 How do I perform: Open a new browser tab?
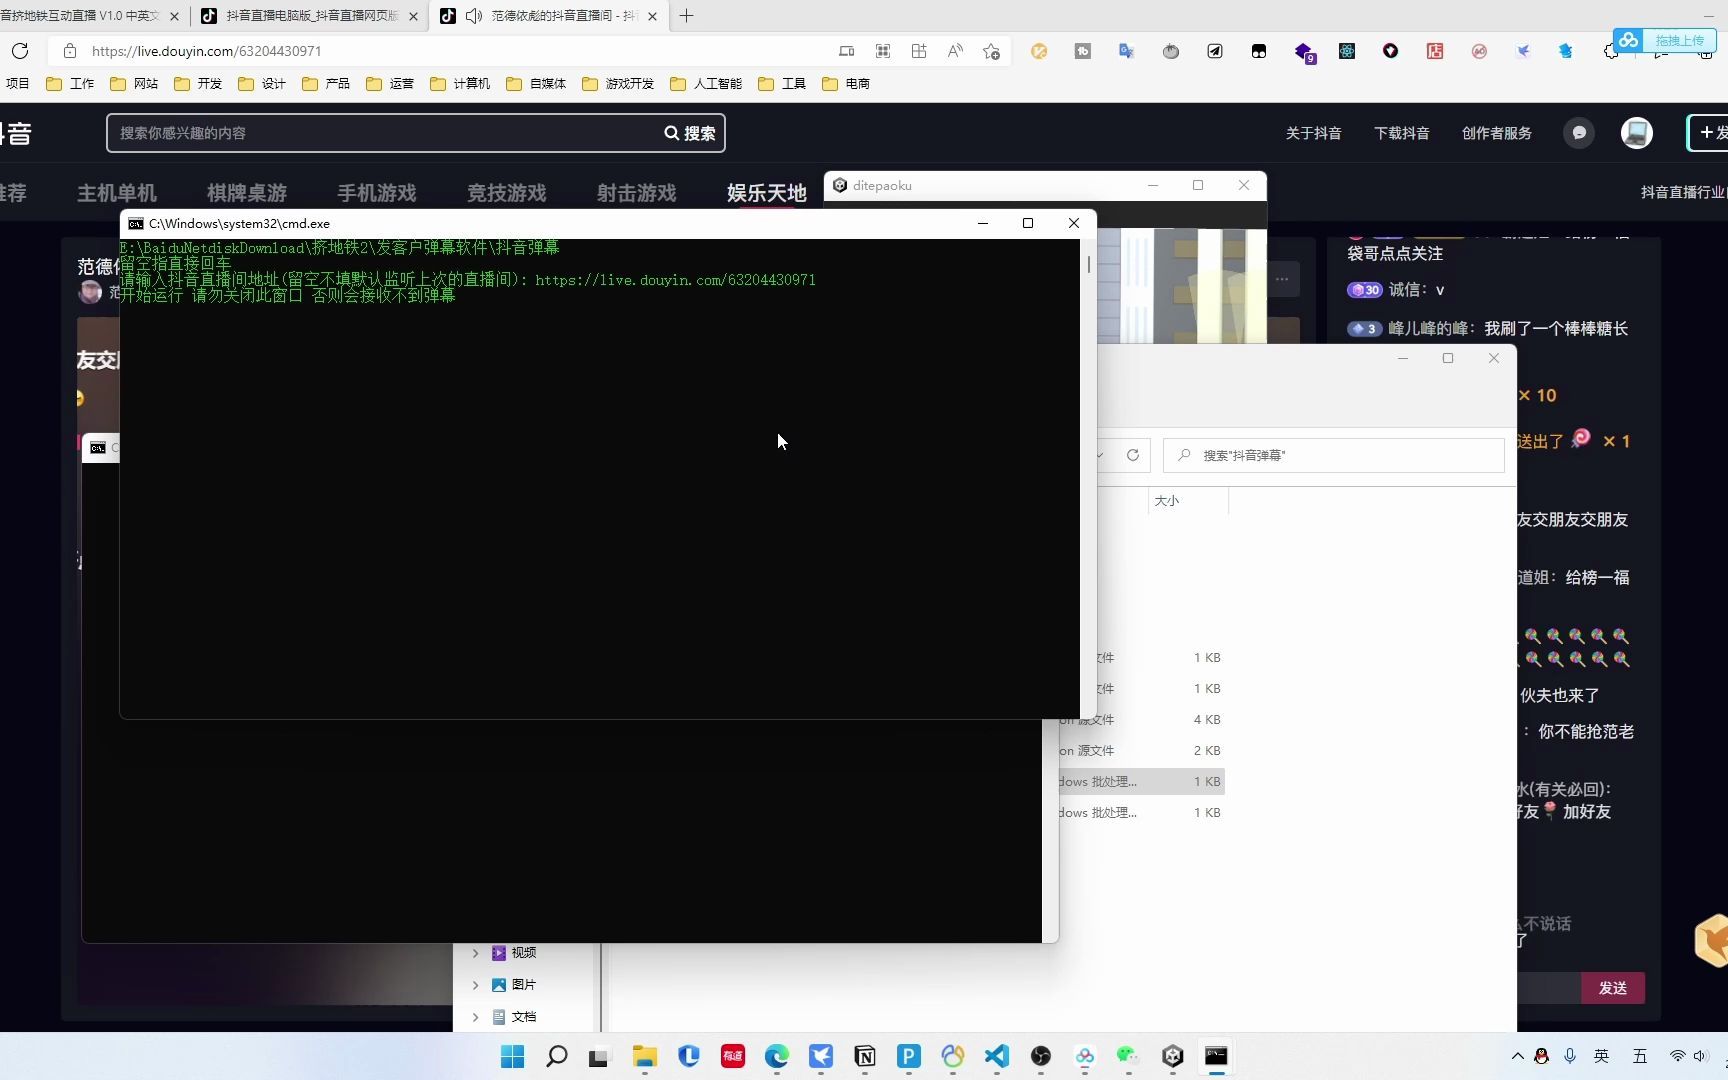coord(686,16)
